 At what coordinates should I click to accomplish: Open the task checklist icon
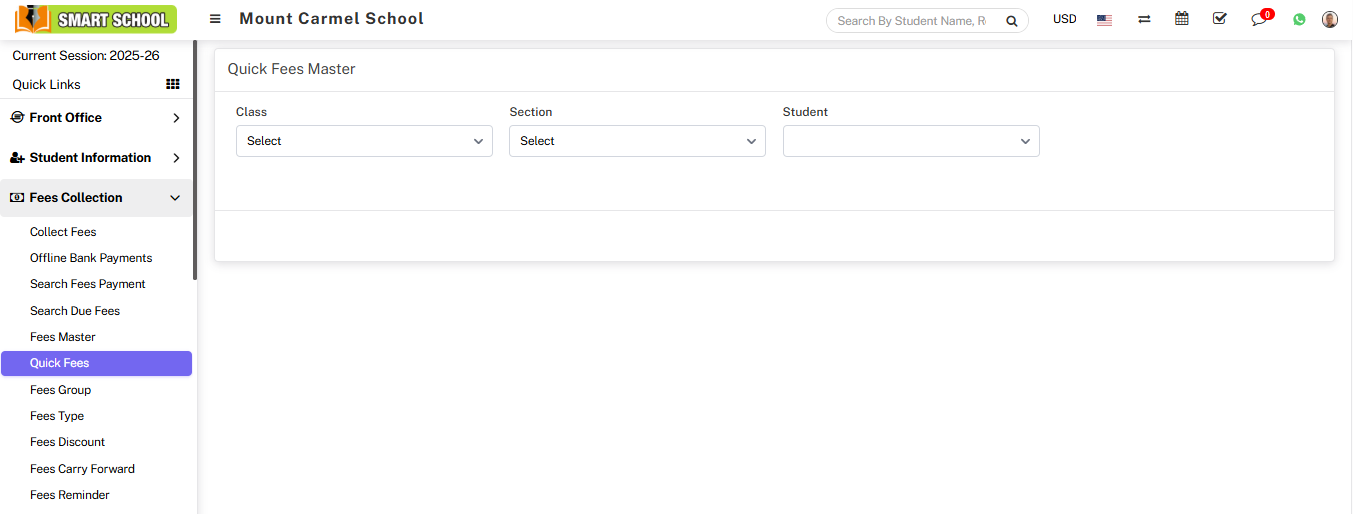(x=1219, y=19)
